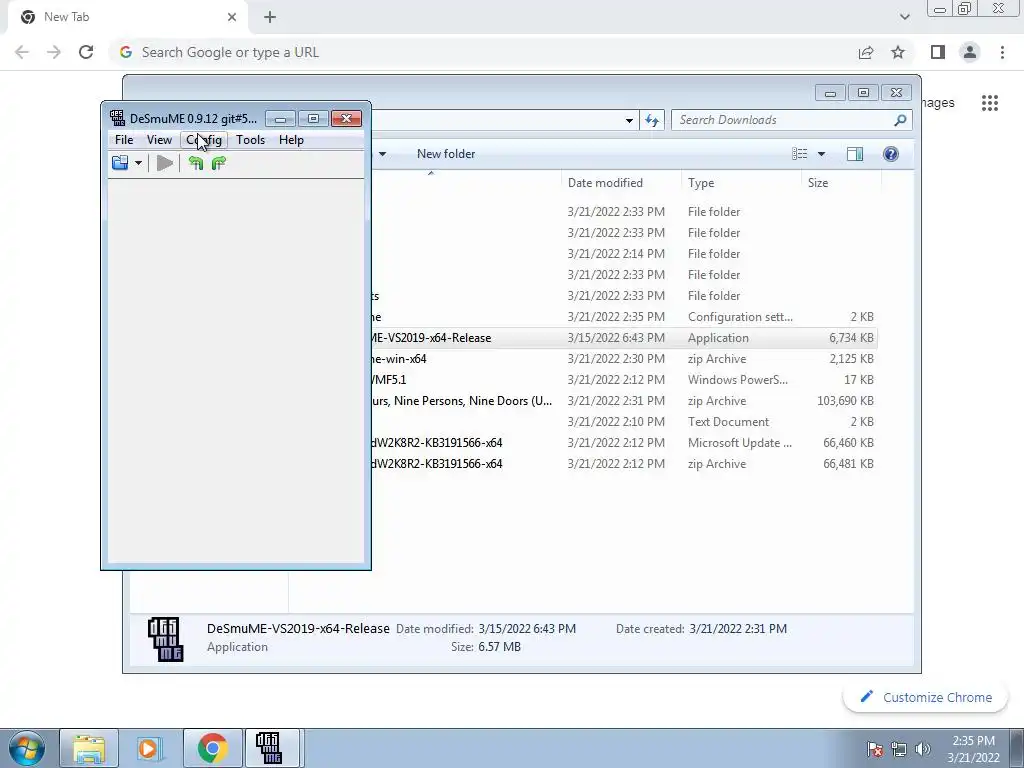The image size is (1024, 768).
Task: Expand view options dropdown arrow in Explorer
Action: [x=821, y=154]
